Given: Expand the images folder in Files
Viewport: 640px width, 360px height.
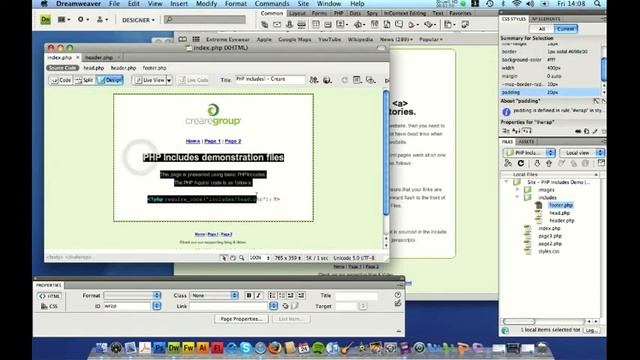Looking at the screenshot, I should pos(517,190).
